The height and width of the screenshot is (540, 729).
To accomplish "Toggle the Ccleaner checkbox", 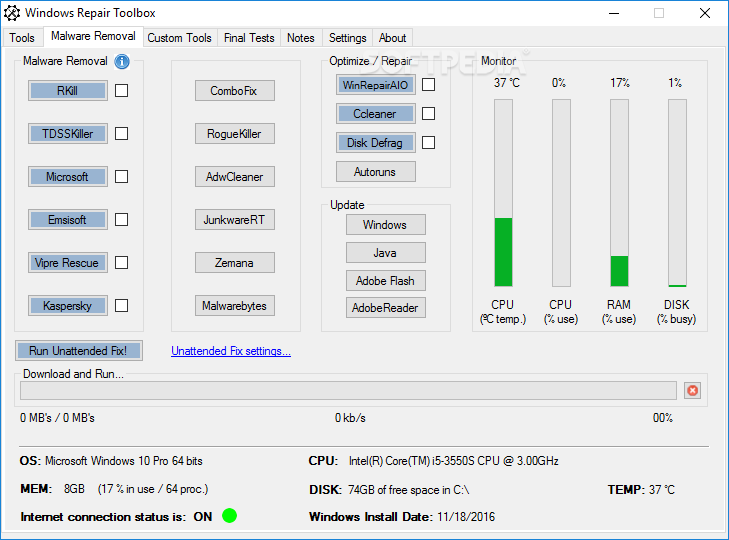I will click(x=429, y=113).
